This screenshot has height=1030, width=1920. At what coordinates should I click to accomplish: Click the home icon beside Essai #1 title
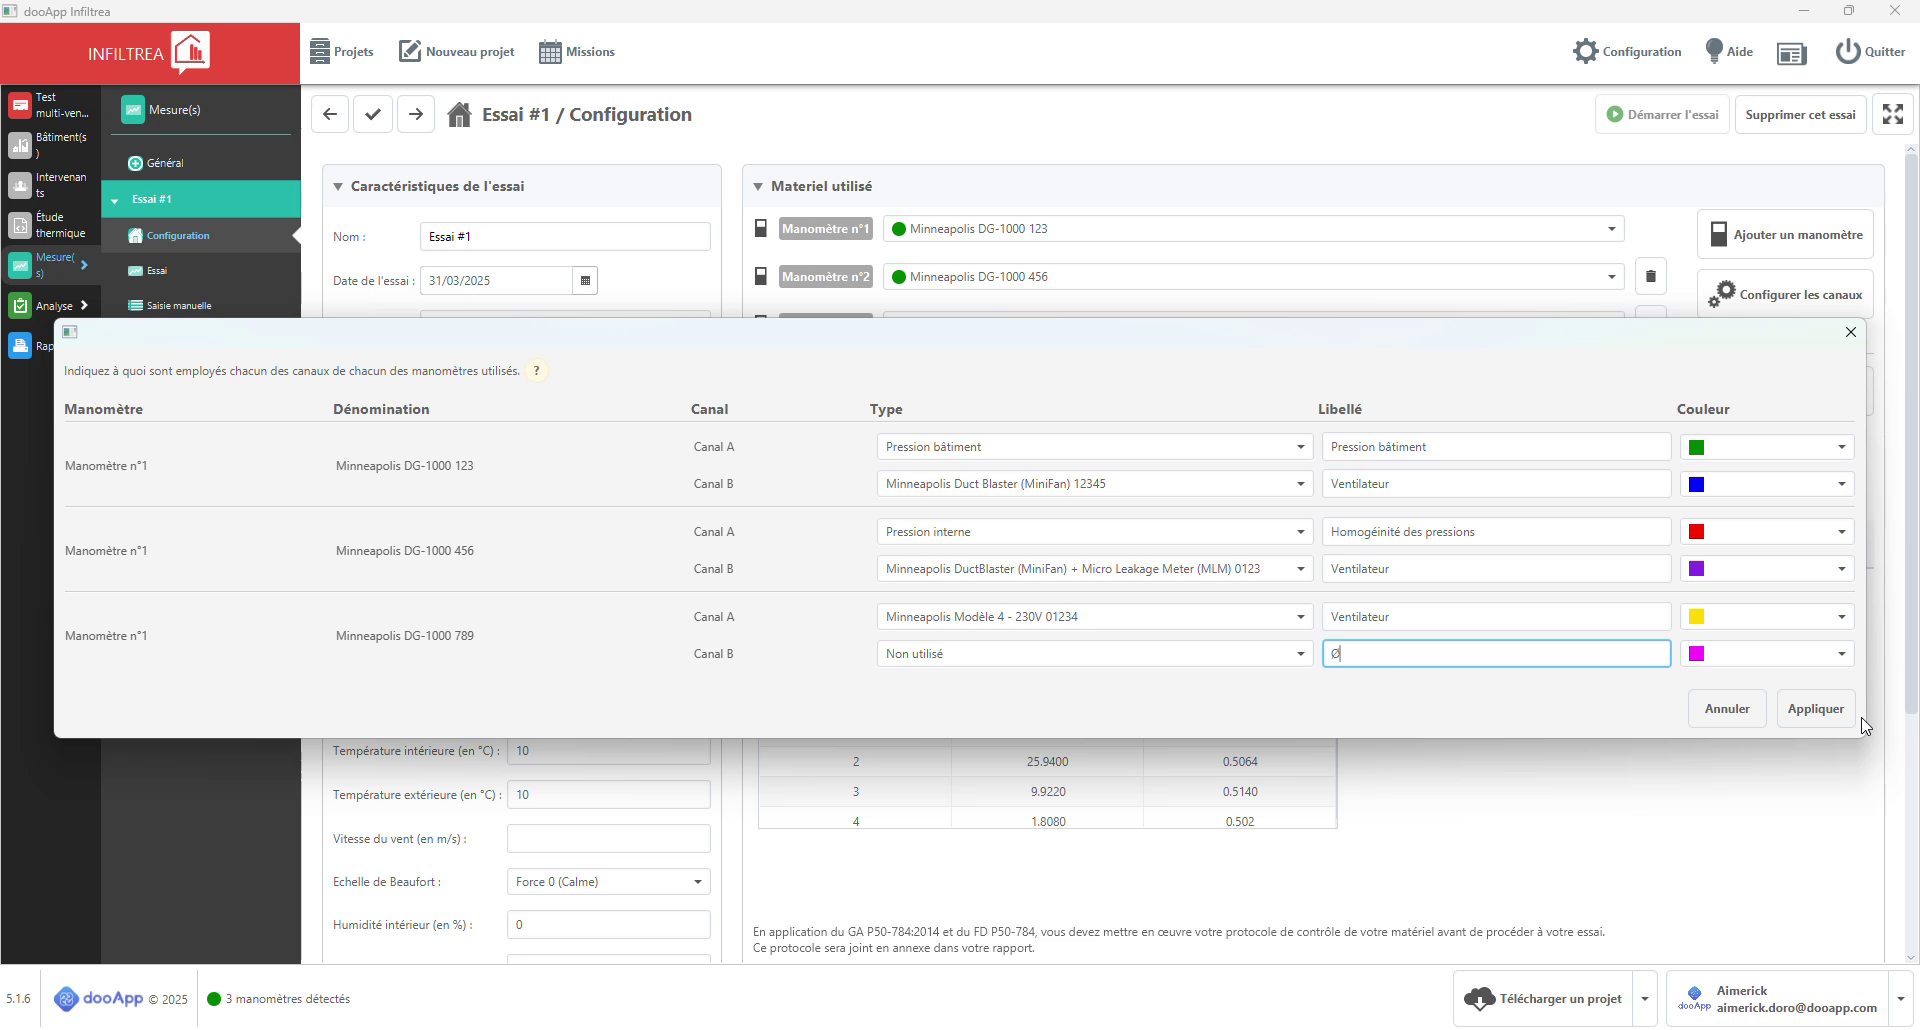(x=459, y=115)
